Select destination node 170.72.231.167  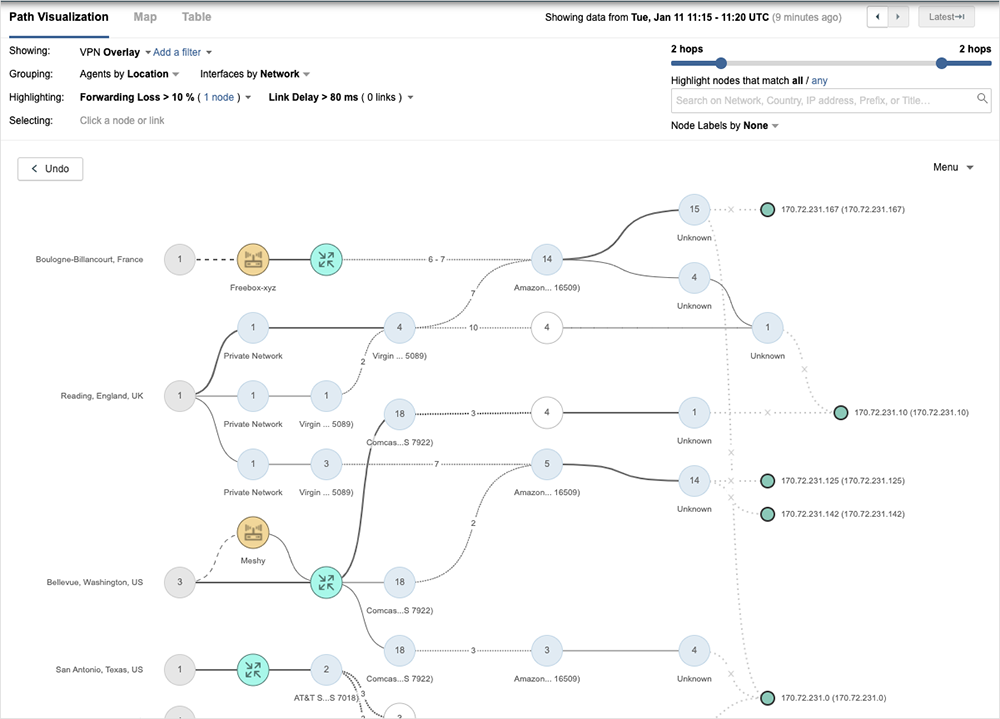pos(767,210)
